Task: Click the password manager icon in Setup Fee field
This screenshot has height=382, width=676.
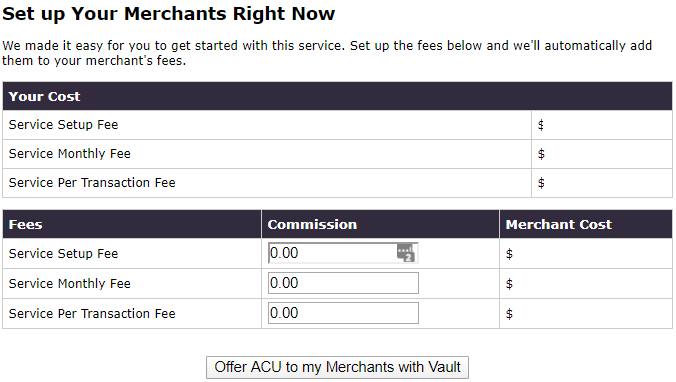Action: (406, 253)
